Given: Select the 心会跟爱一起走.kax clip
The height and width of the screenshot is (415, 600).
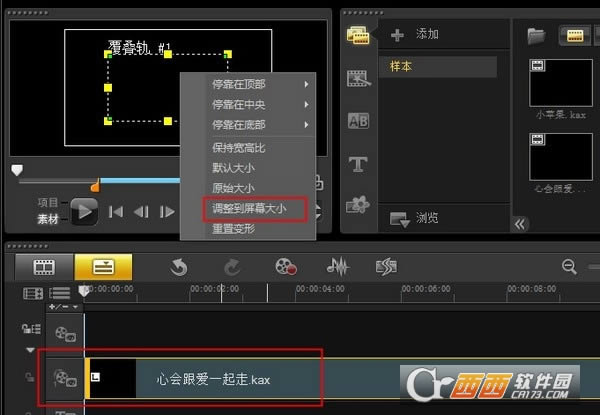Looking at the screenshot, I should [342, 378].
